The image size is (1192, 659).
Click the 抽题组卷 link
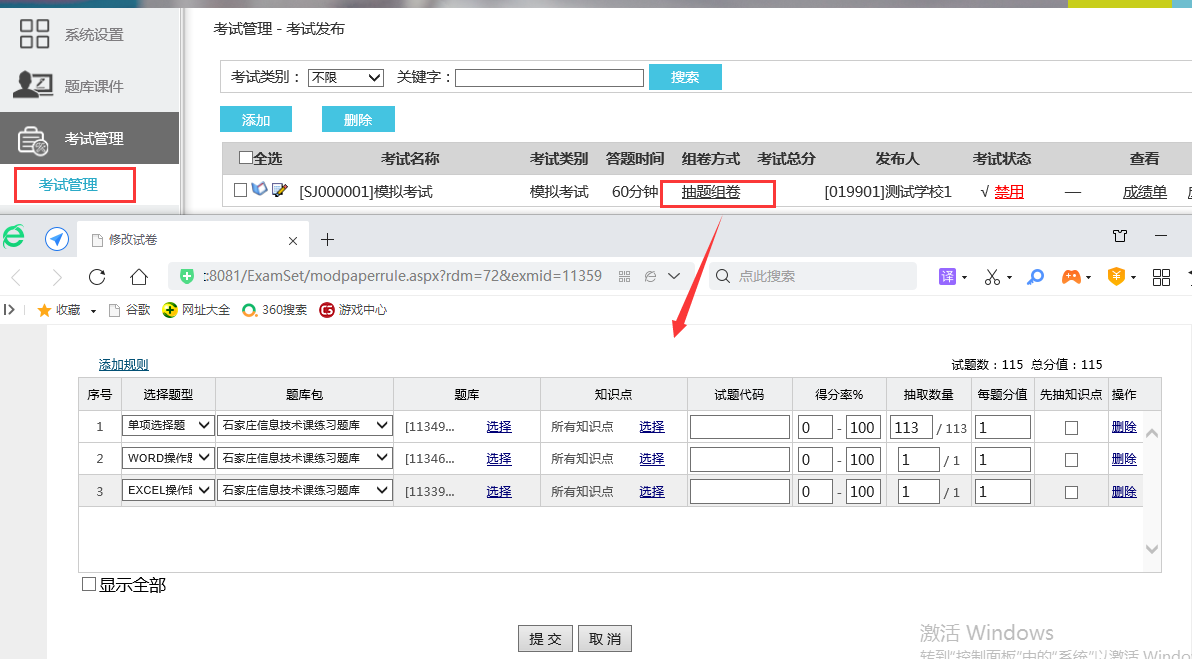pos(711,192)
